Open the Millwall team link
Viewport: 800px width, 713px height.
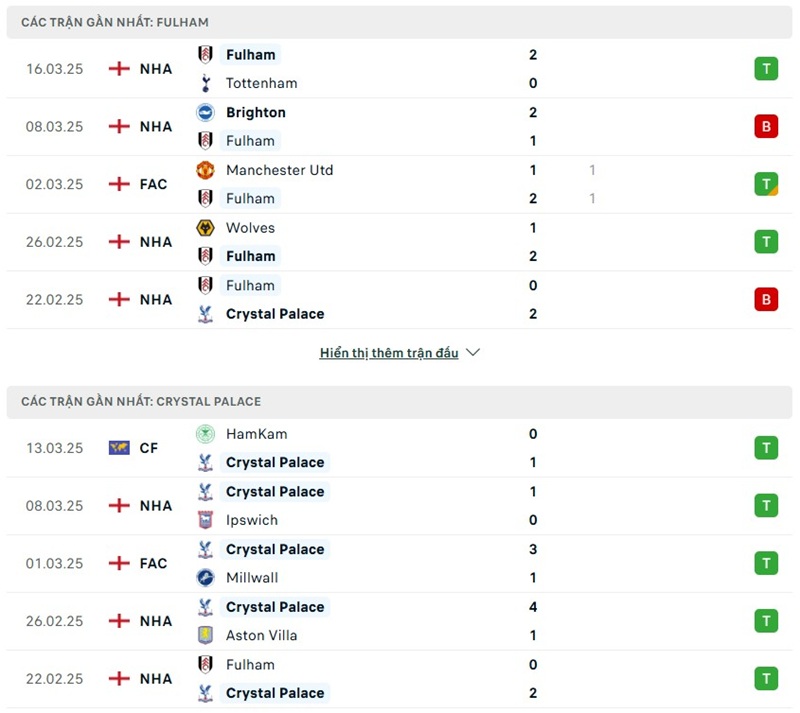click(252, 578)
